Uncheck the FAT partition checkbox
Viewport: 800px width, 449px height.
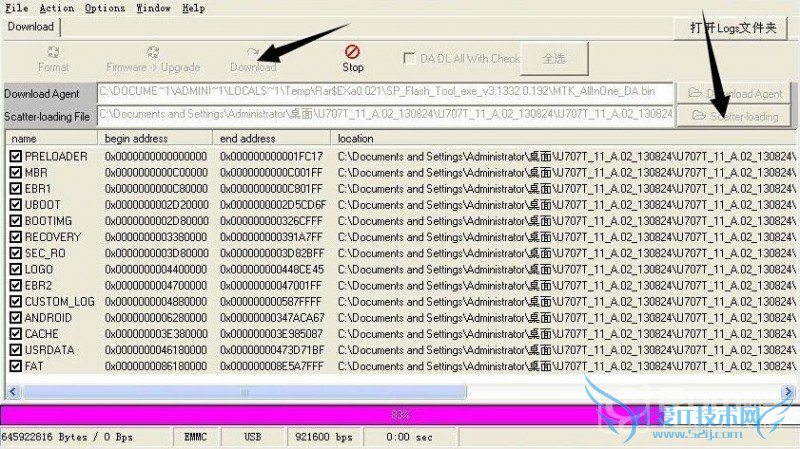click(15, 366)
